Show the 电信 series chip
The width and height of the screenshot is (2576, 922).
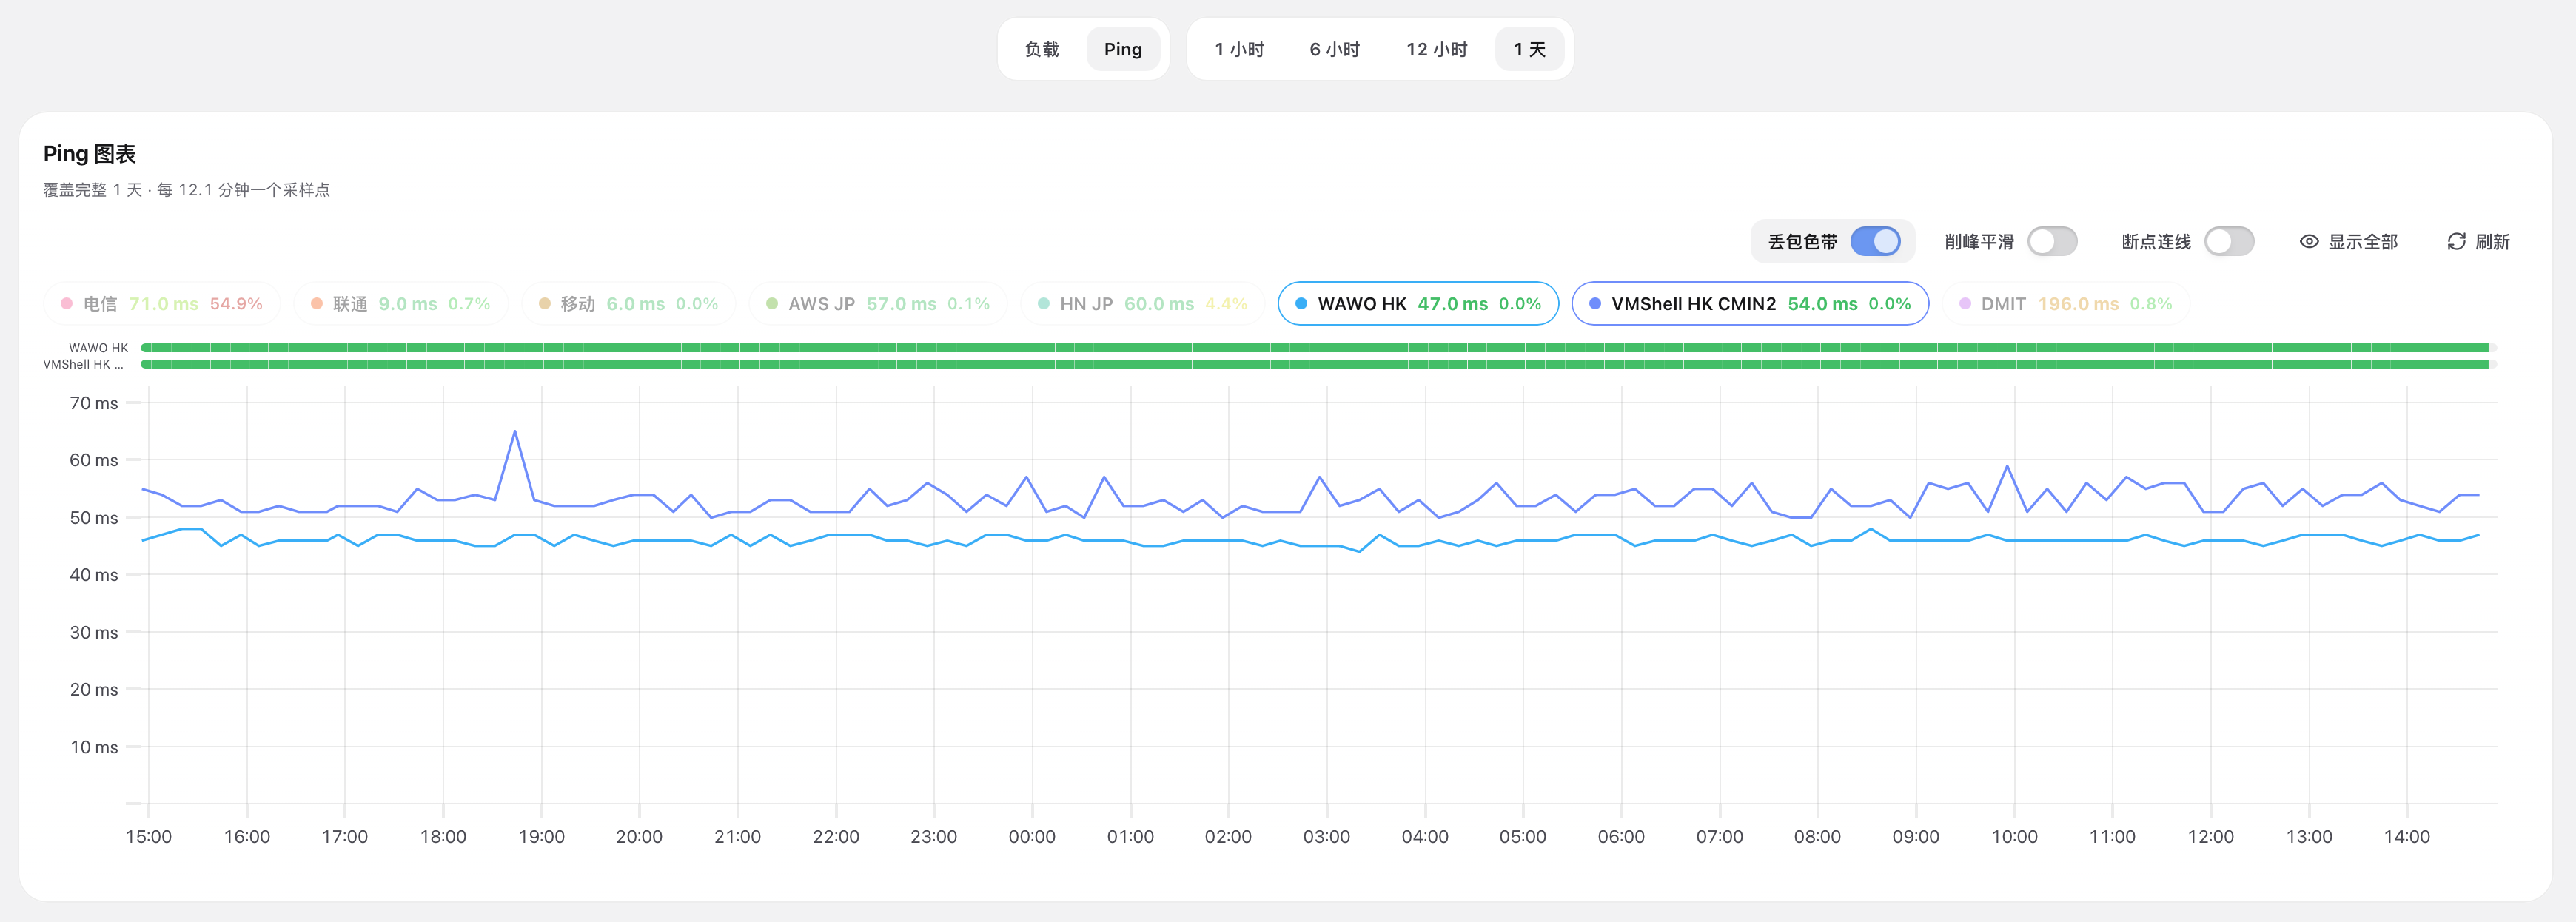click(x=162, y=304)
